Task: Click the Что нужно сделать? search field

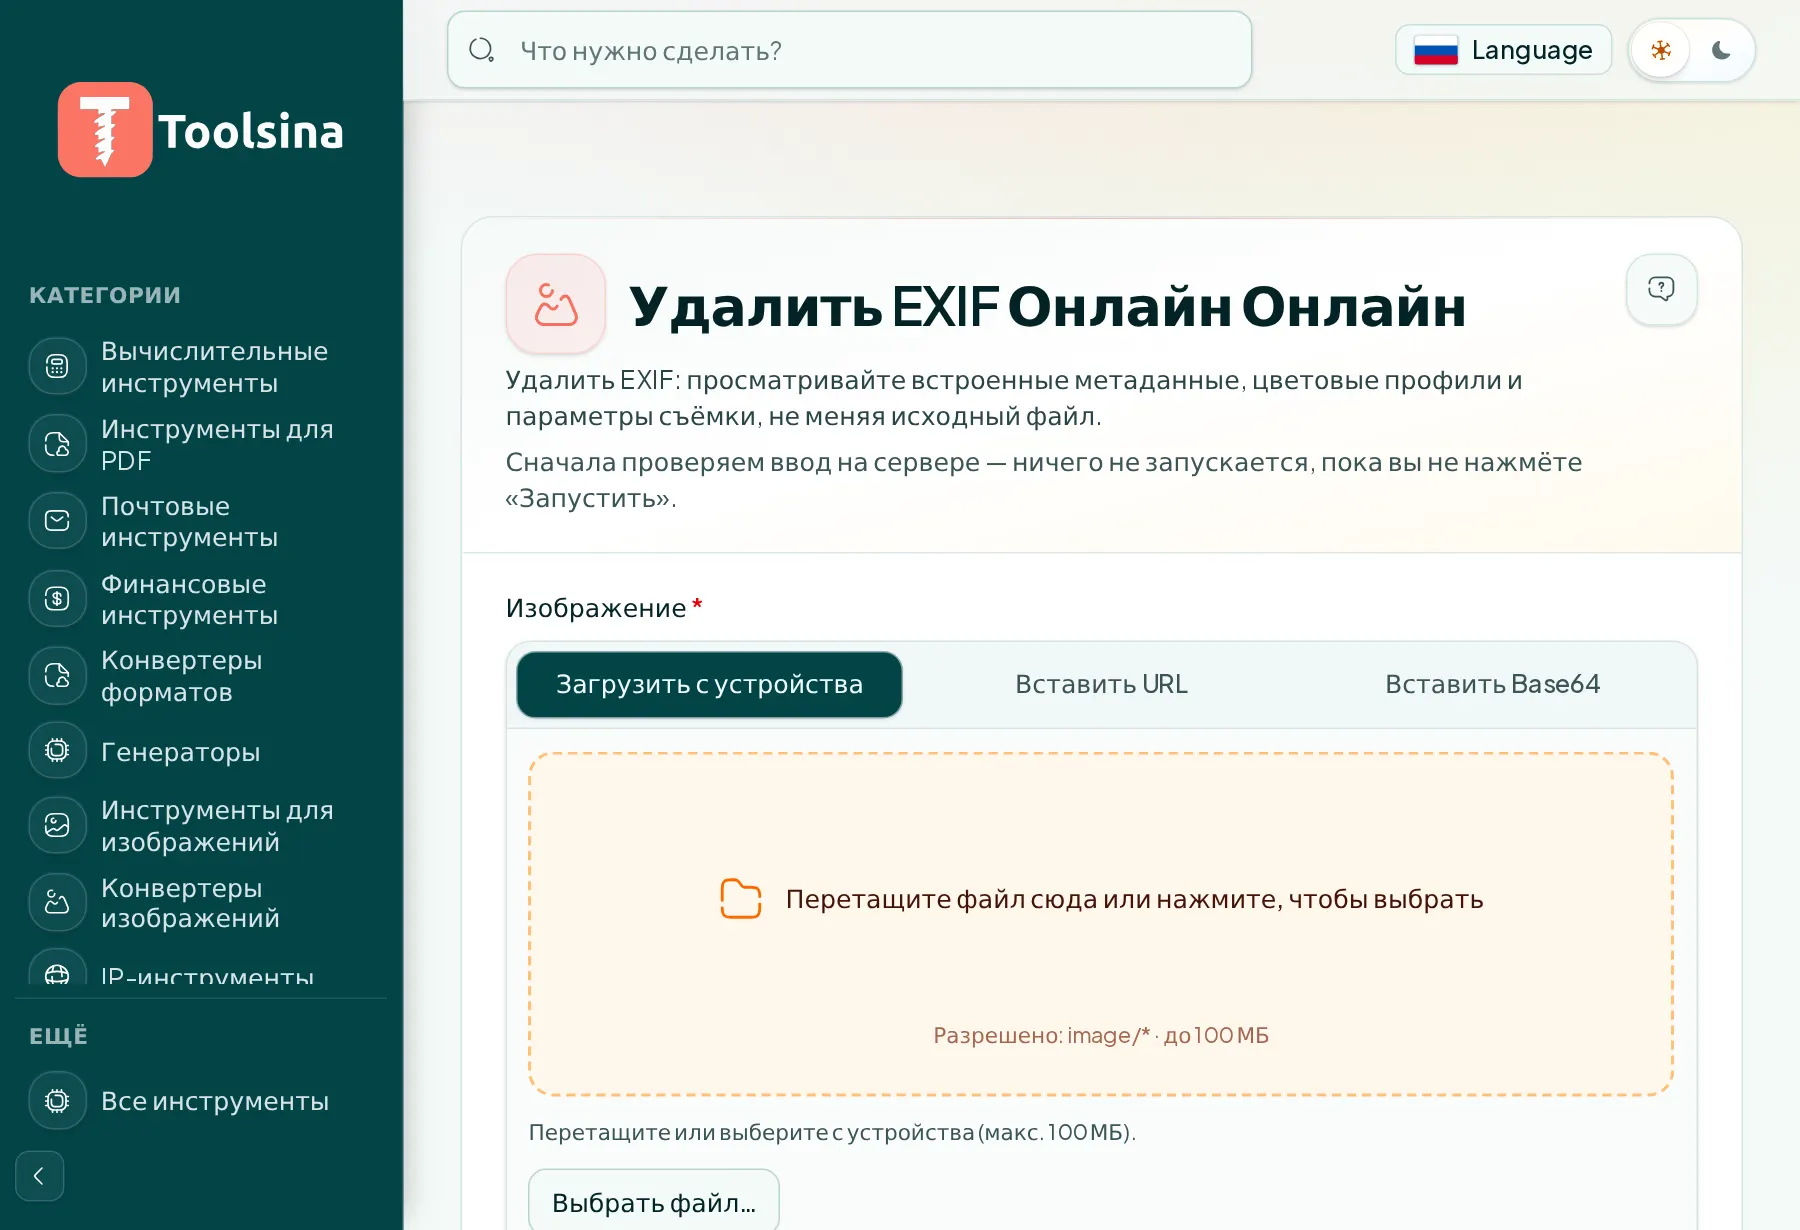Action: (x=850, y=50)
